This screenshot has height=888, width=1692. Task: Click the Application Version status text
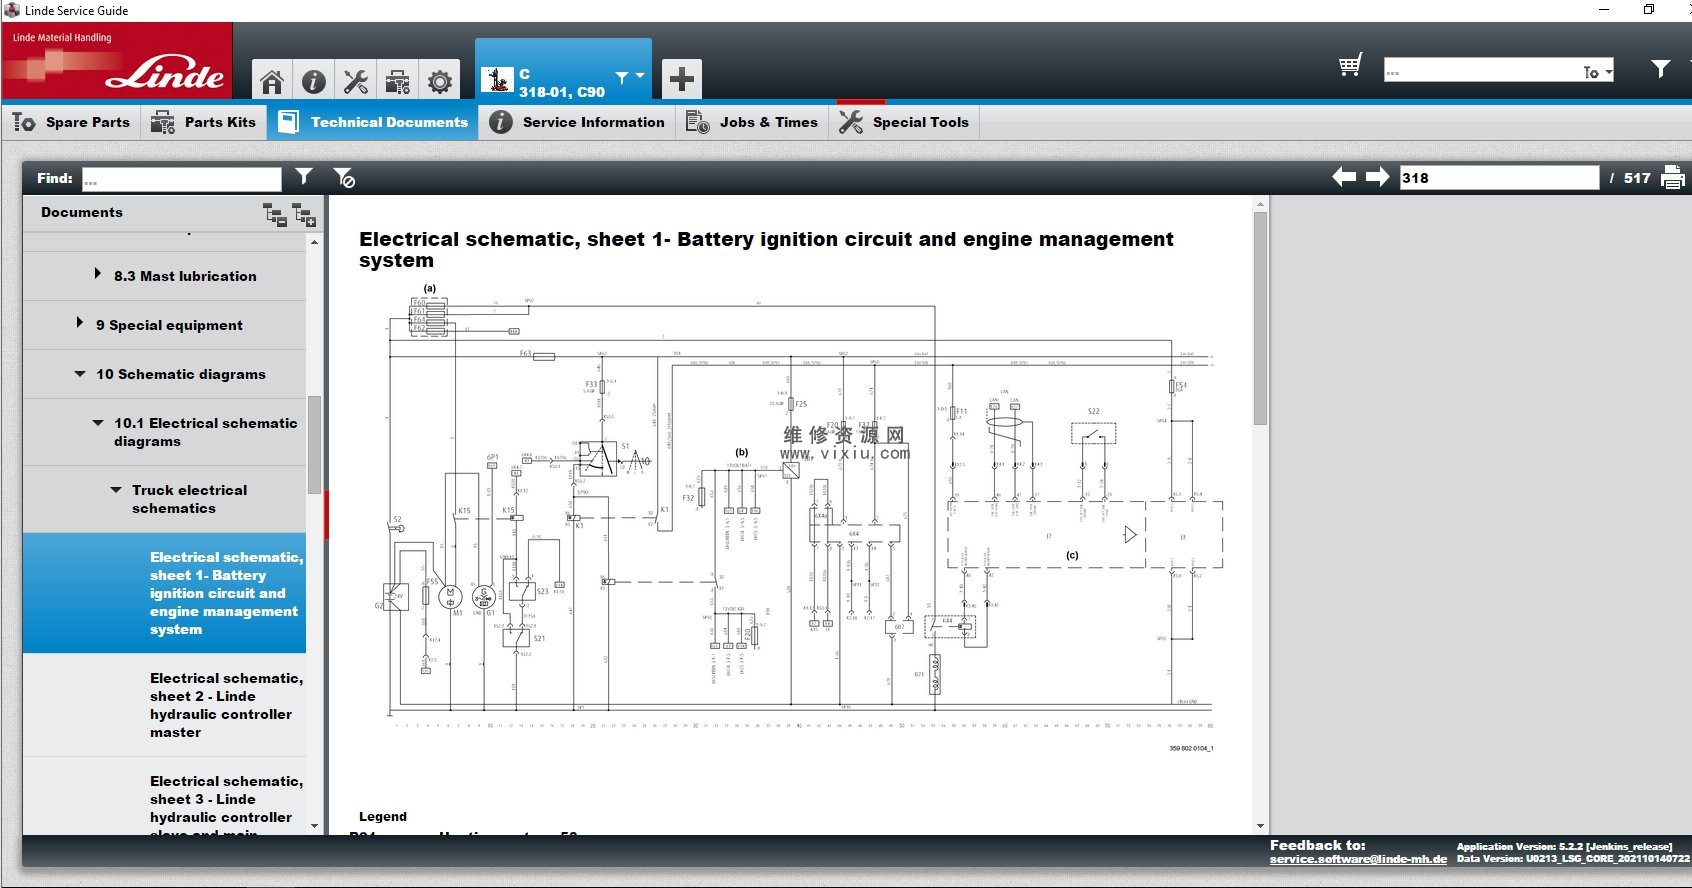click(1564, 846)
